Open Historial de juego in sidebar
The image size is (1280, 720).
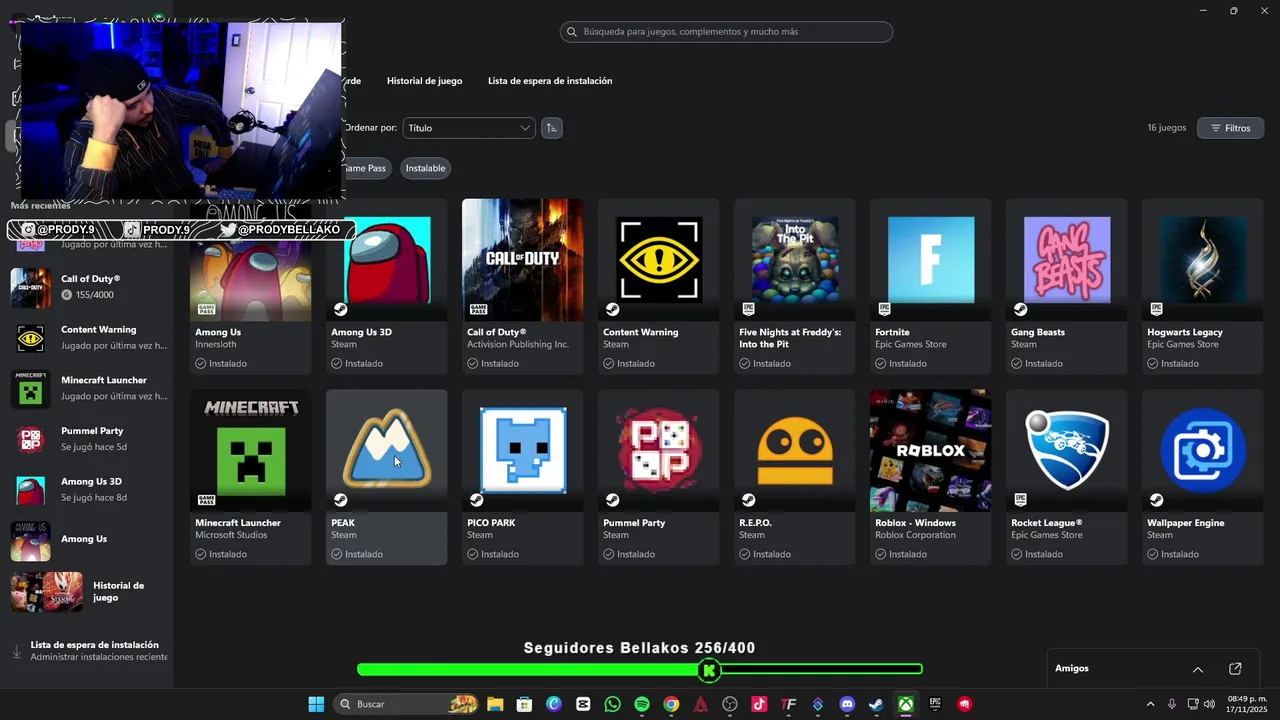coord(88,592)
